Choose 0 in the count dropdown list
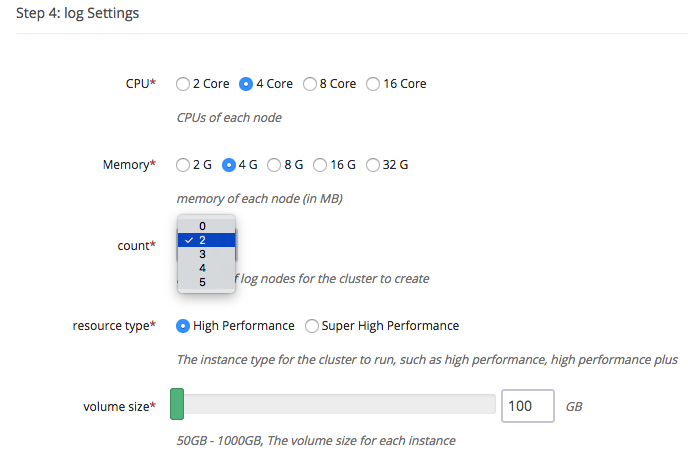This screenshot has width=688, height=465. 206,226
